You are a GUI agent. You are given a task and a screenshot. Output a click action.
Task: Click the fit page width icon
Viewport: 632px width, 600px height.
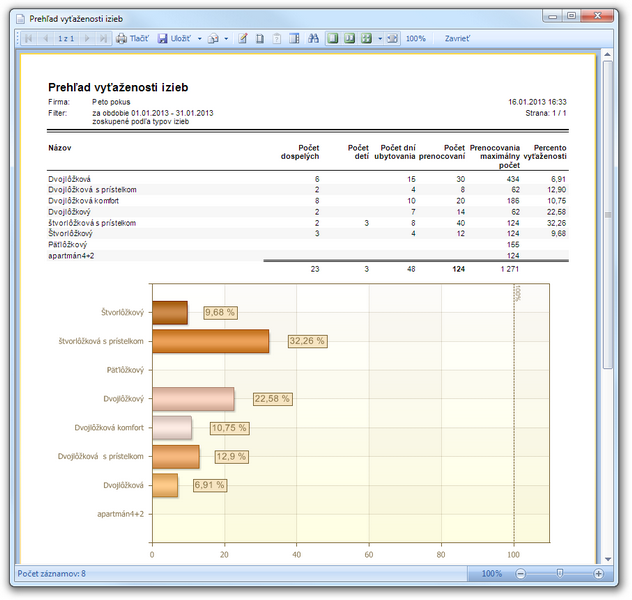[392, 39]
